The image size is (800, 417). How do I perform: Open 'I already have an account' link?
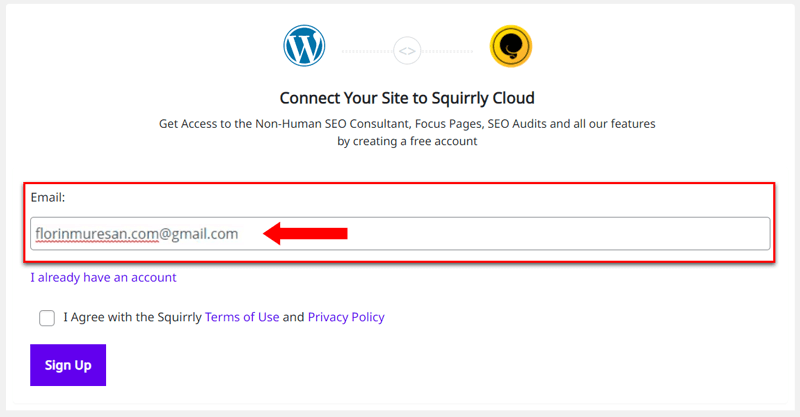pyautogui.click(x=103, y=277)
